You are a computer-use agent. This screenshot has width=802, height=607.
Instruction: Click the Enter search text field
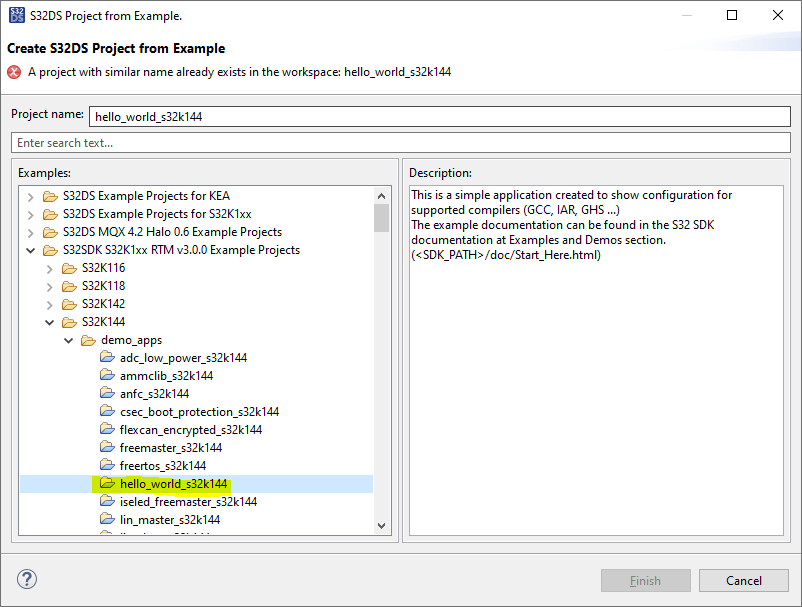click(401, 143)
